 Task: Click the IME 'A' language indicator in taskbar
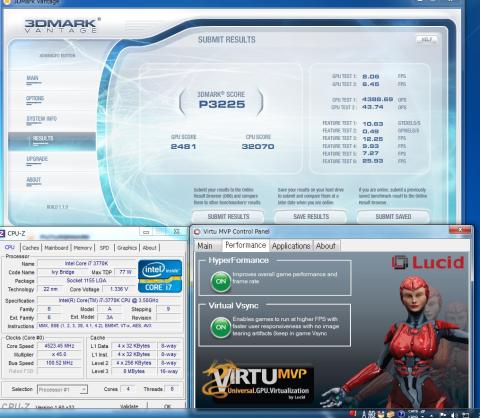[x=364, y=414]
